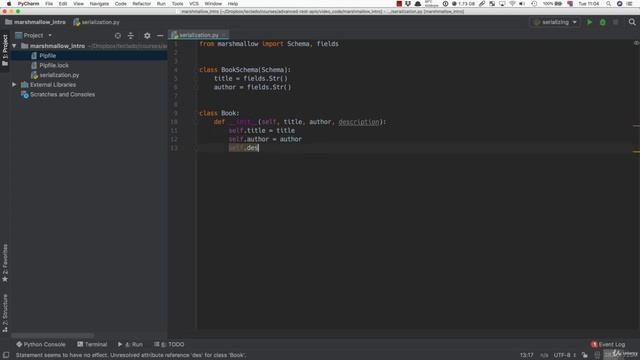Click the Collapse All icon in Project panel
The width and height of the screenshot is (640, 360).
point(131,36)
